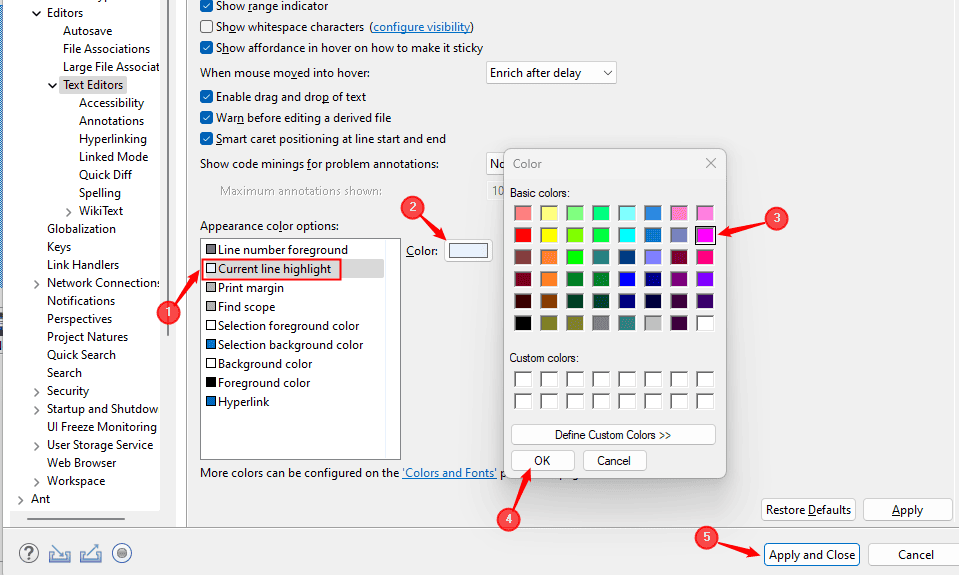The image size is (959, 575).
Task: Open the 'Colors and Fonts' link
Action: 449,473
